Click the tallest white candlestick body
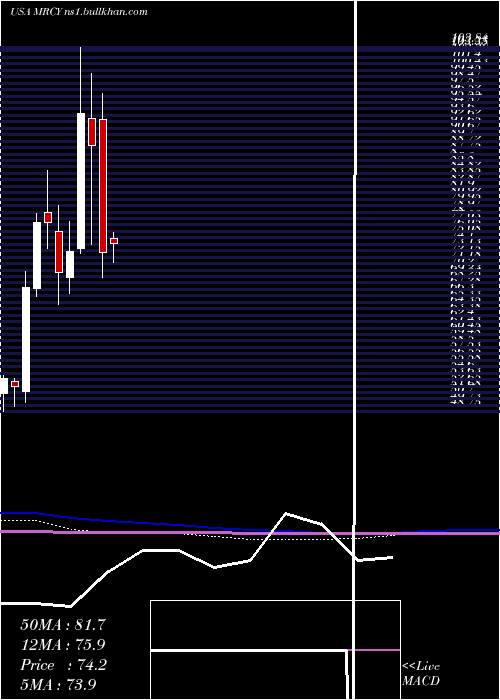 (x=81, y=181)
